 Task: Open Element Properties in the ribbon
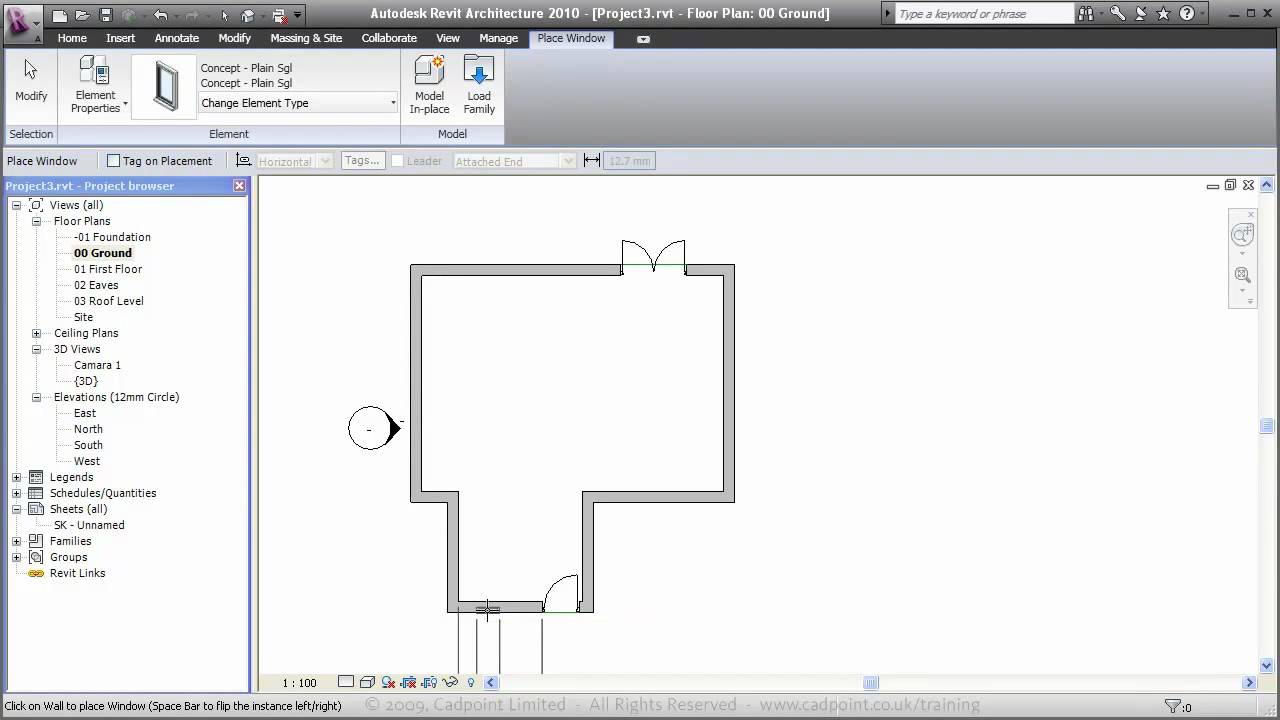point(96,84)
